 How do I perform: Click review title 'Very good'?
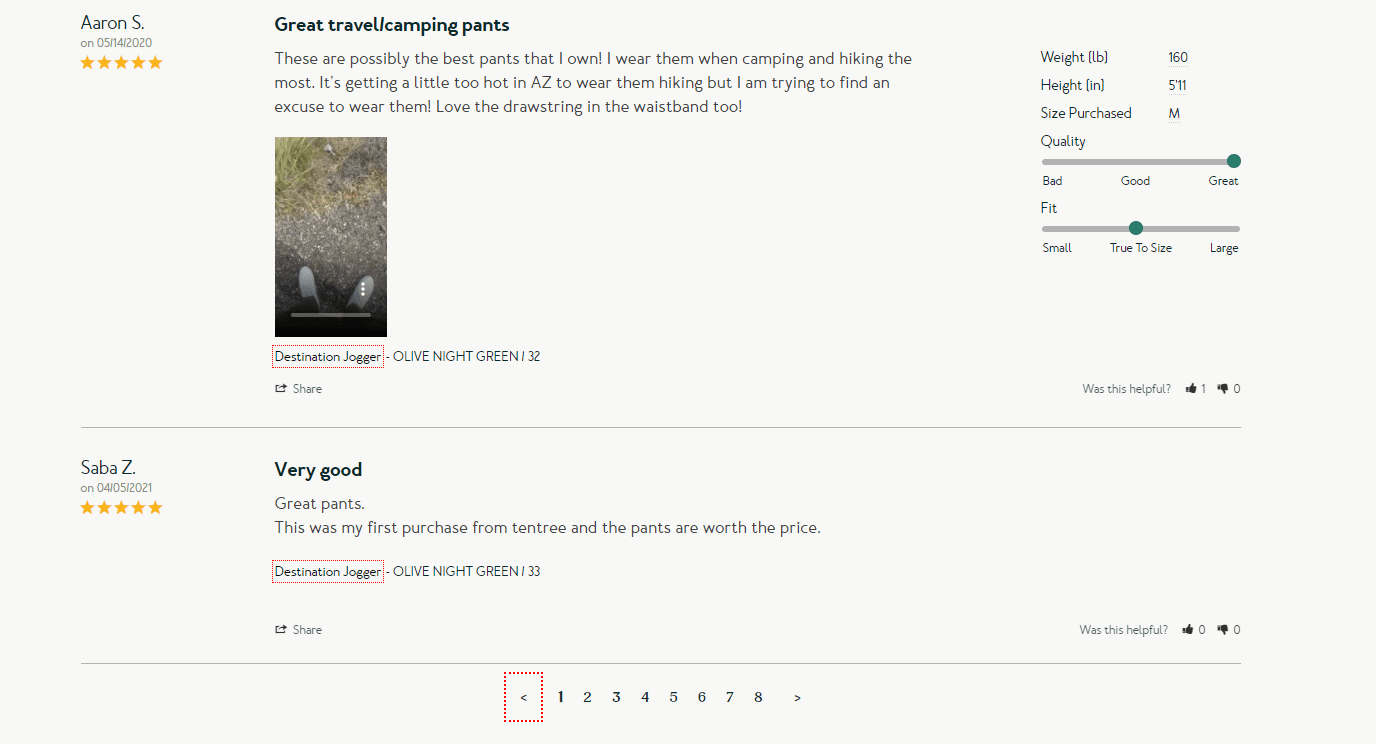pyautogui.click(x=318, y=470)
